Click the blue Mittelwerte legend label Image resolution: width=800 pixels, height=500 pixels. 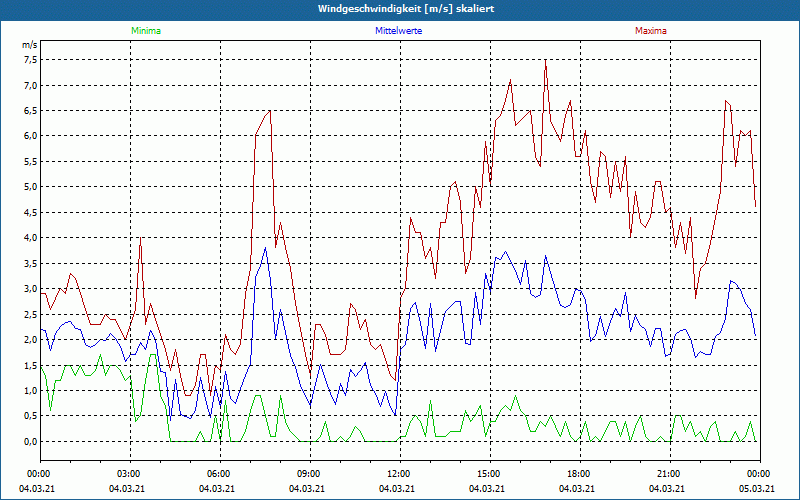coord(398,31)
